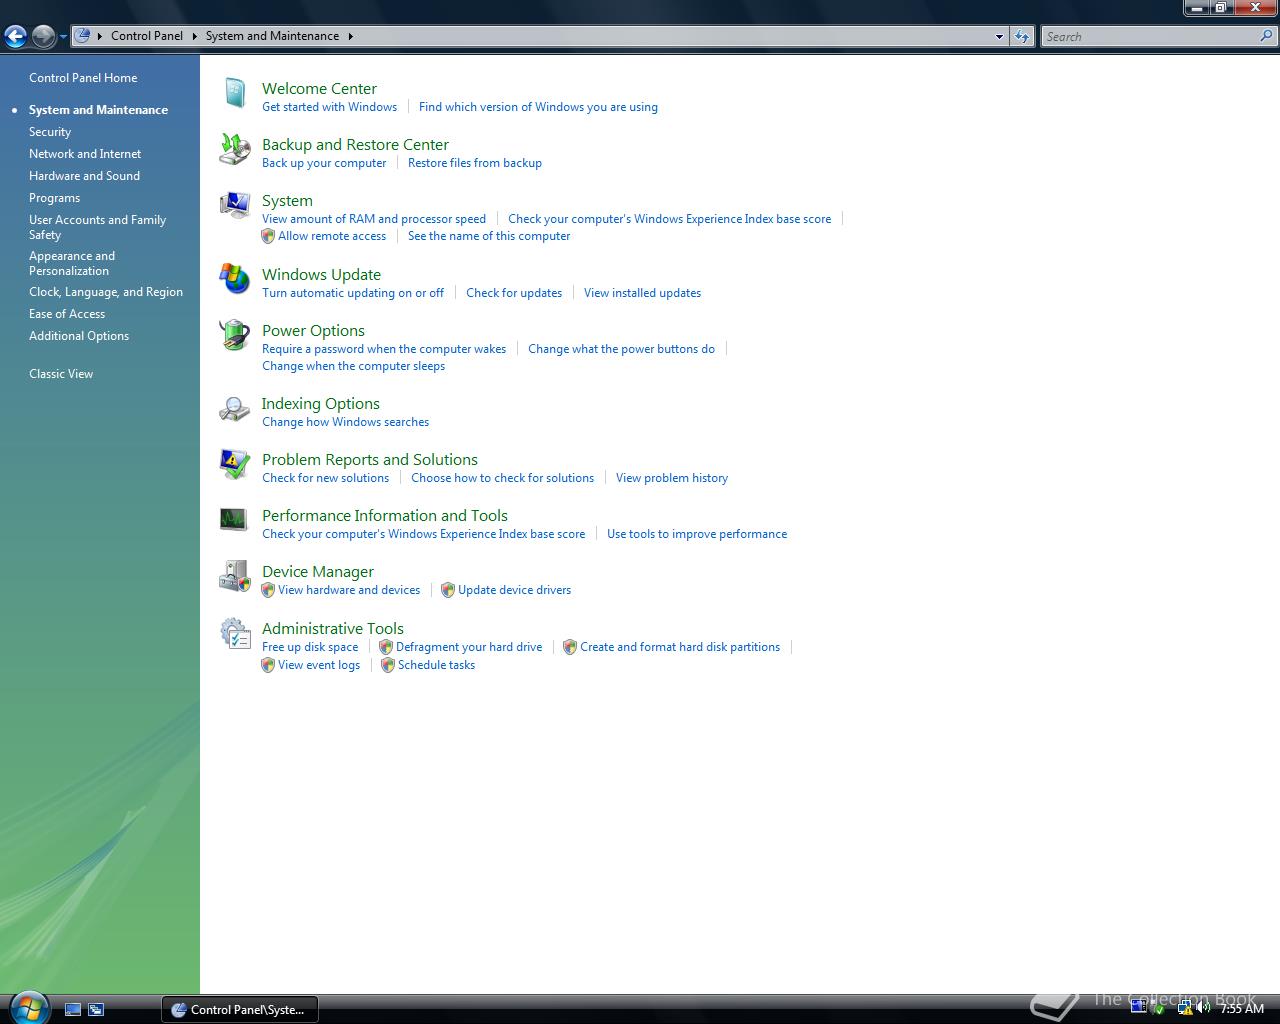
Task: Open the Administrative Tools gear icon
Action: 235,633
